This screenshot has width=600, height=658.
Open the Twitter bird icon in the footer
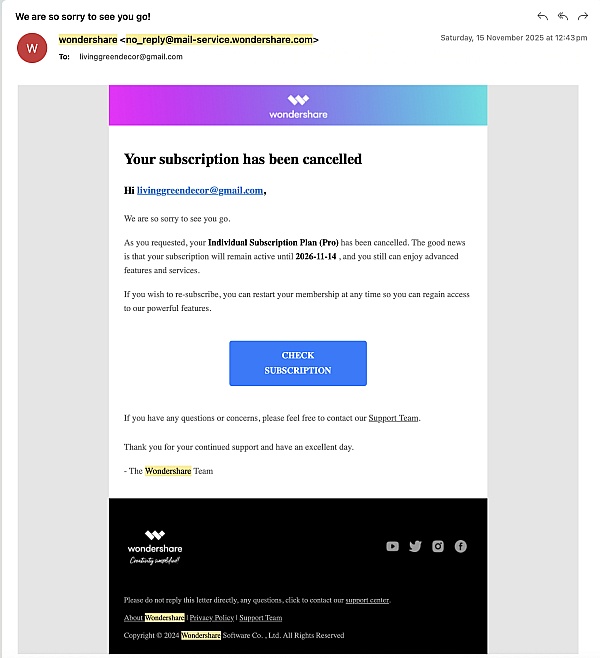click(x=415, y=546)
